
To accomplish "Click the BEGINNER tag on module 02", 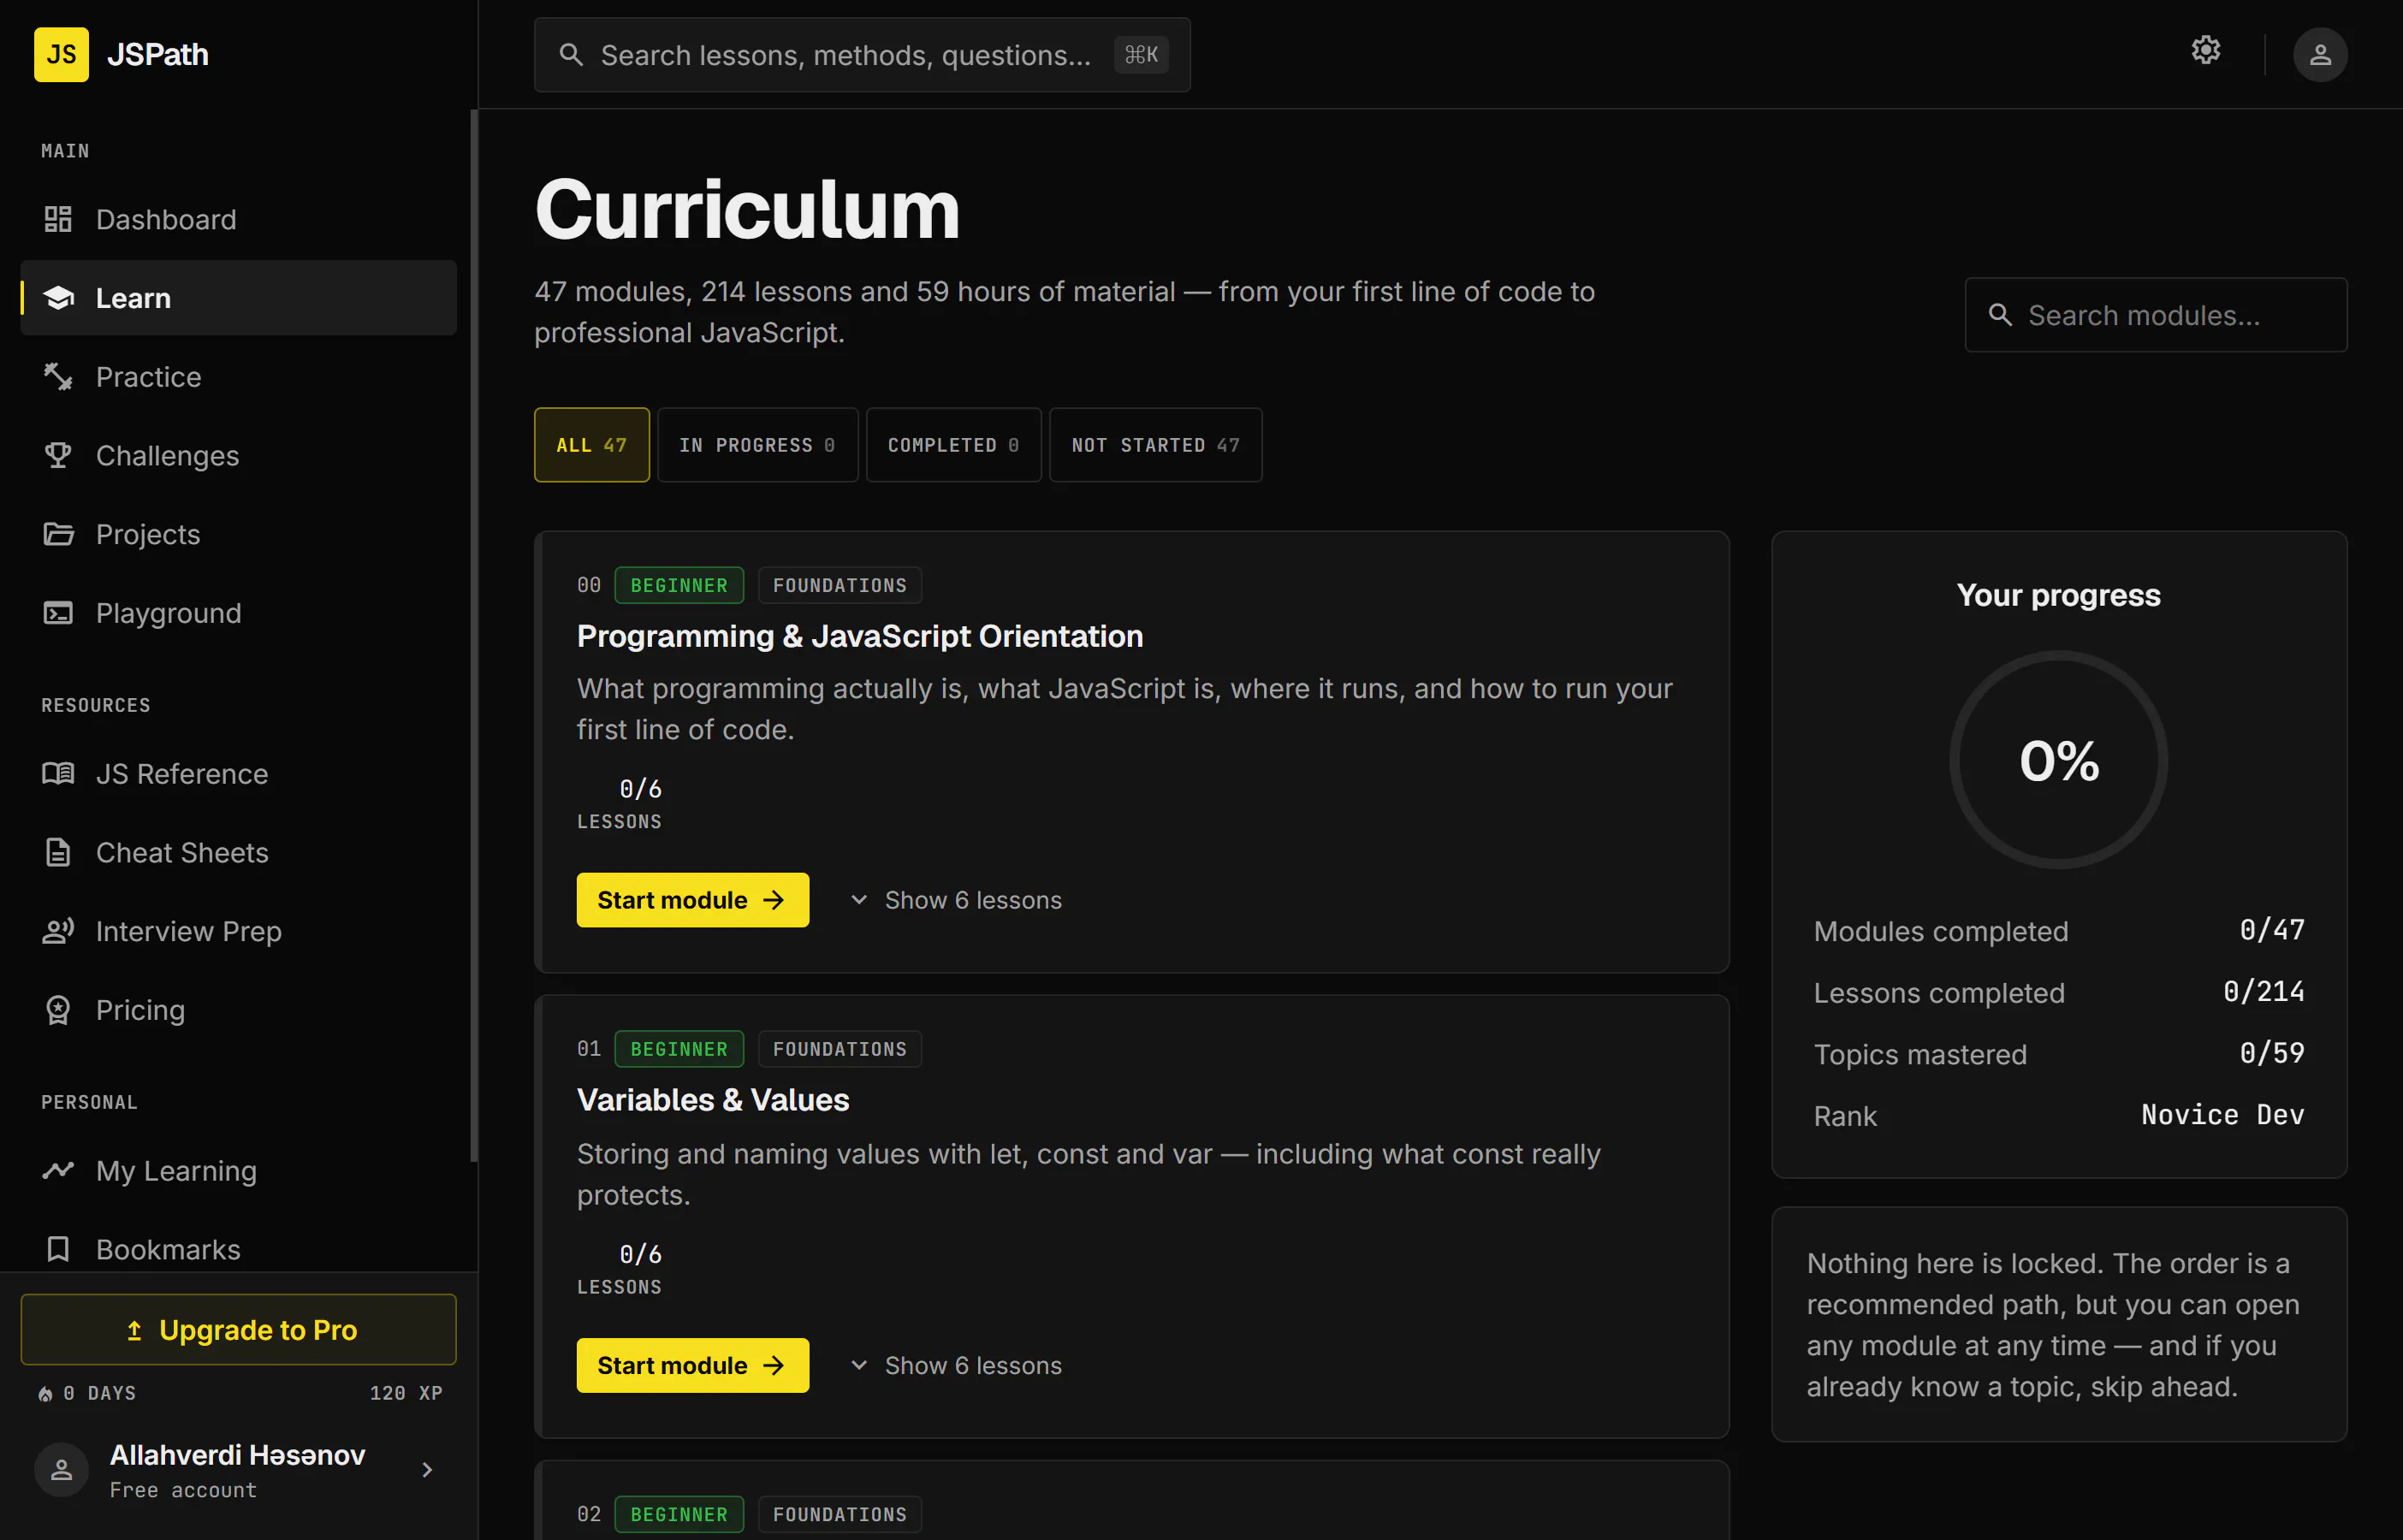I will (x=679, y=1514).
